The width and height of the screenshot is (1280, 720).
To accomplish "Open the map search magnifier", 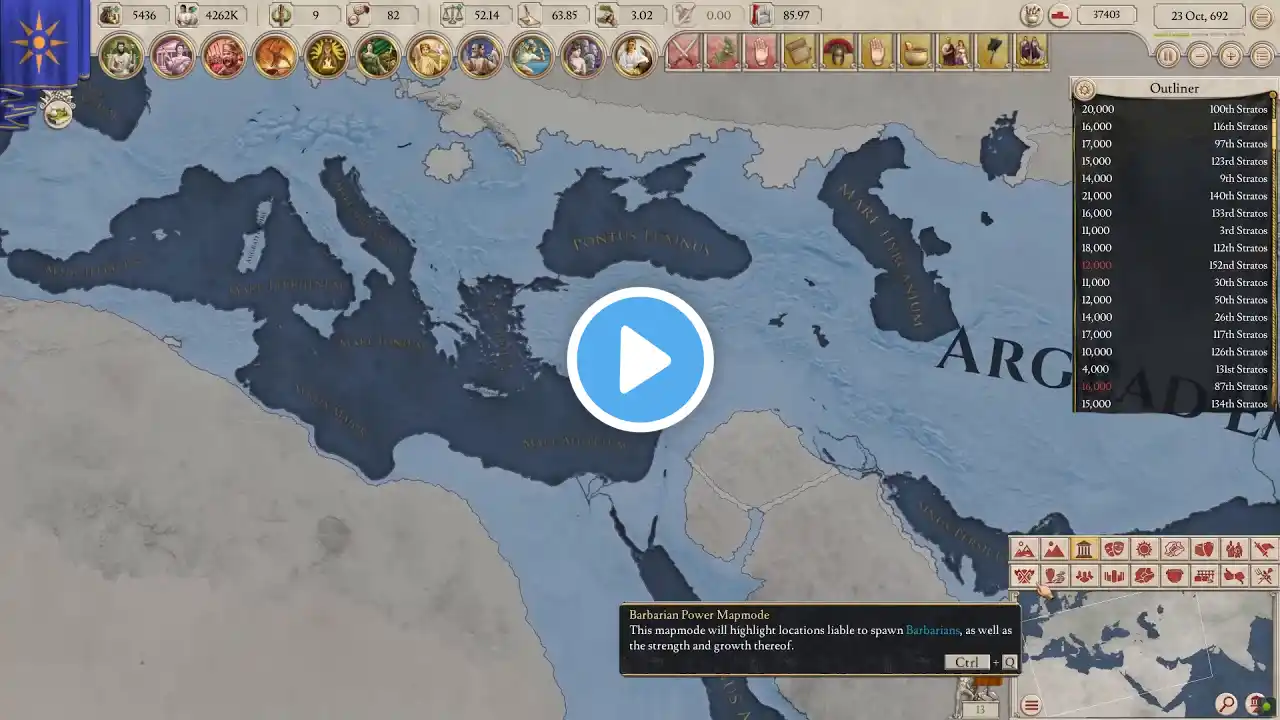I will (1226, 704).
